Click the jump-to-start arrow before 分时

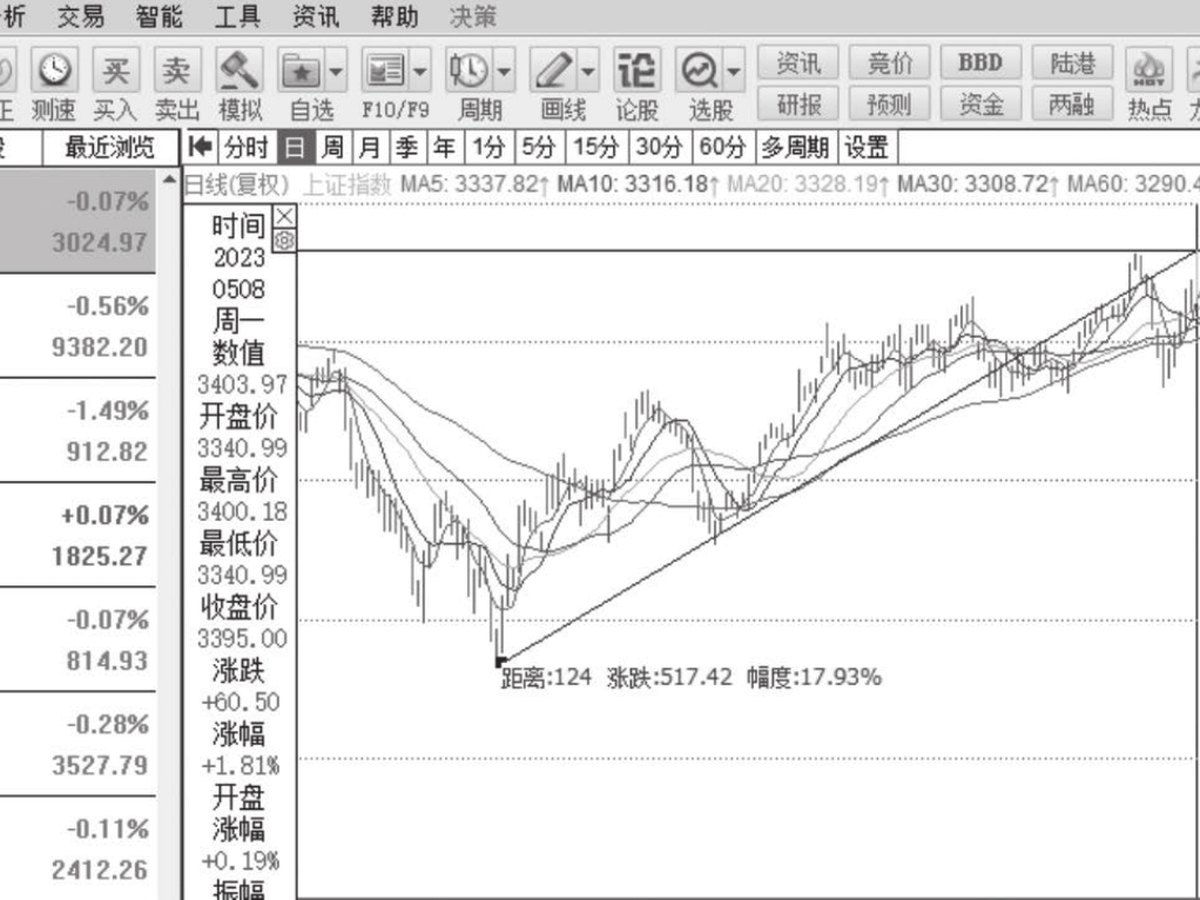200,148
